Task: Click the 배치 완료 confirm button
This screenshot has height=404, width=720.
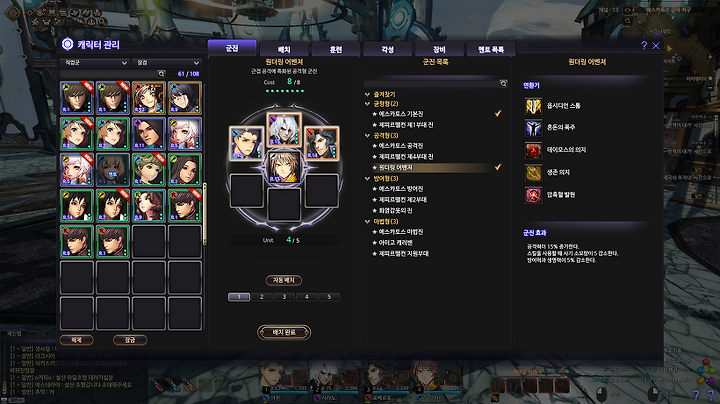Action: (284, 332)
